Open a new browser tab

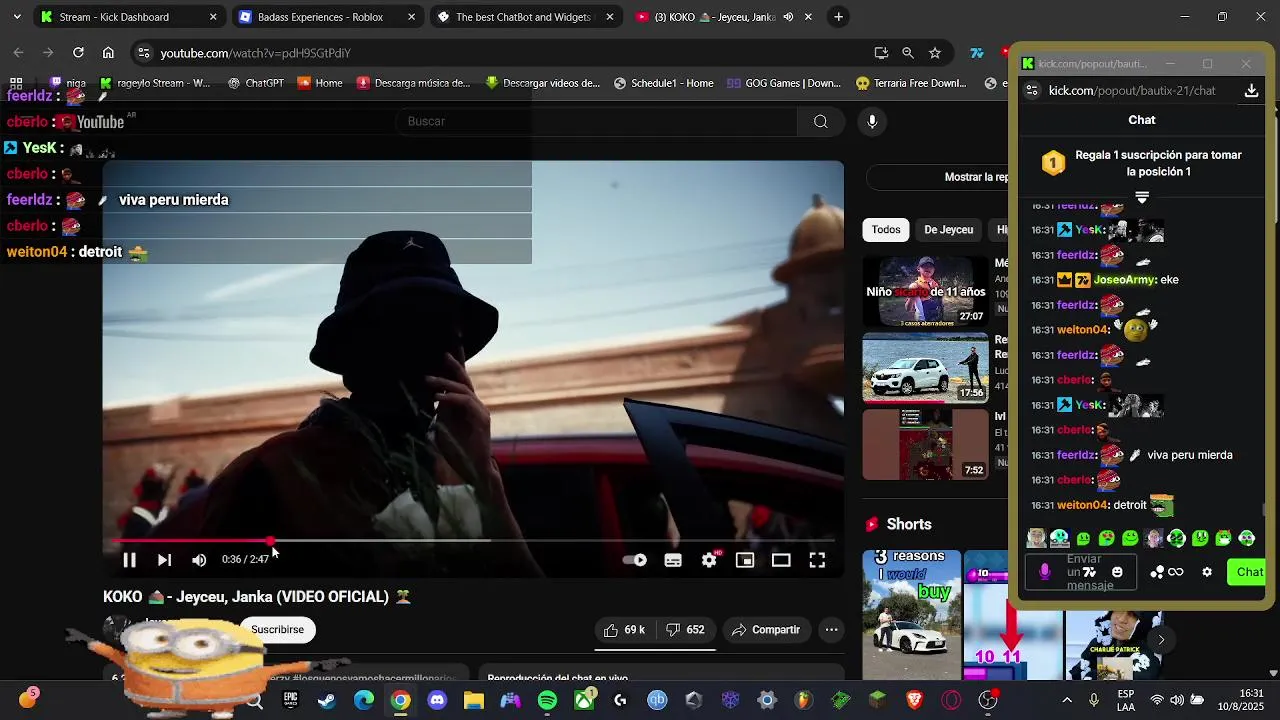(838, 17)
